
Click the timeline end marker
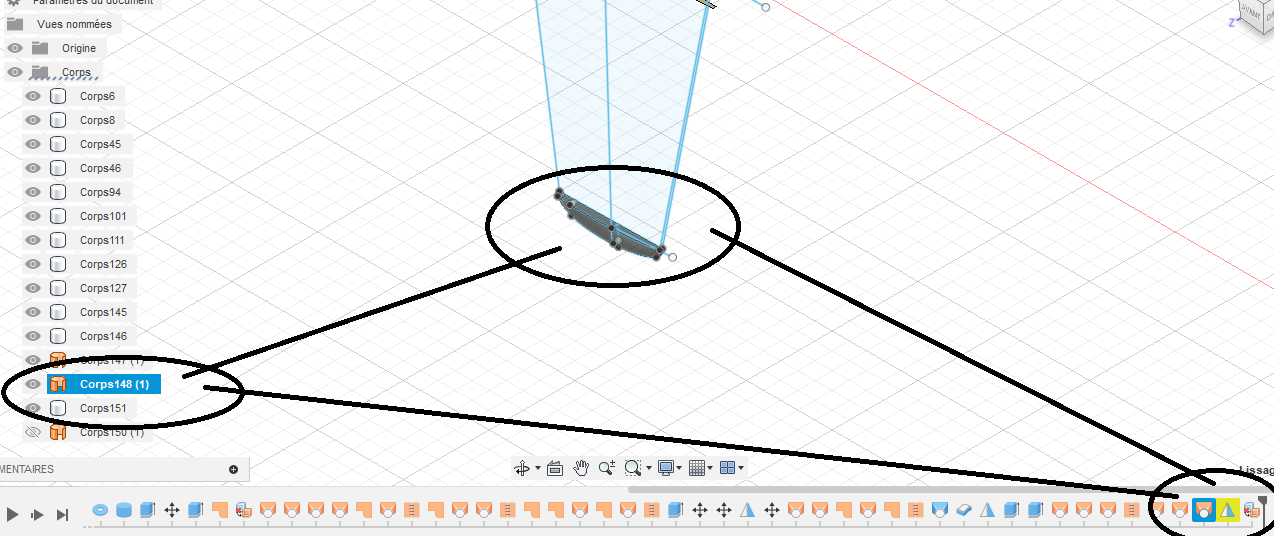coord(1263,507)
